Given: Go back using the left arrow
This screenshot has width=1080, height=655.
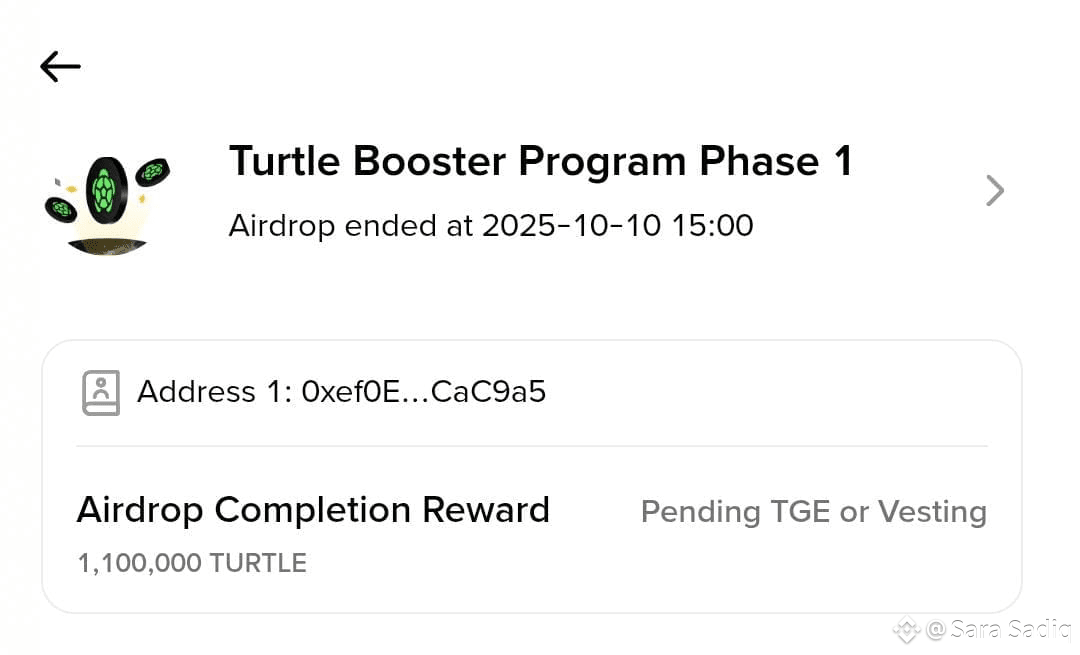Looking at the screenshot, I should pos(61,67).
